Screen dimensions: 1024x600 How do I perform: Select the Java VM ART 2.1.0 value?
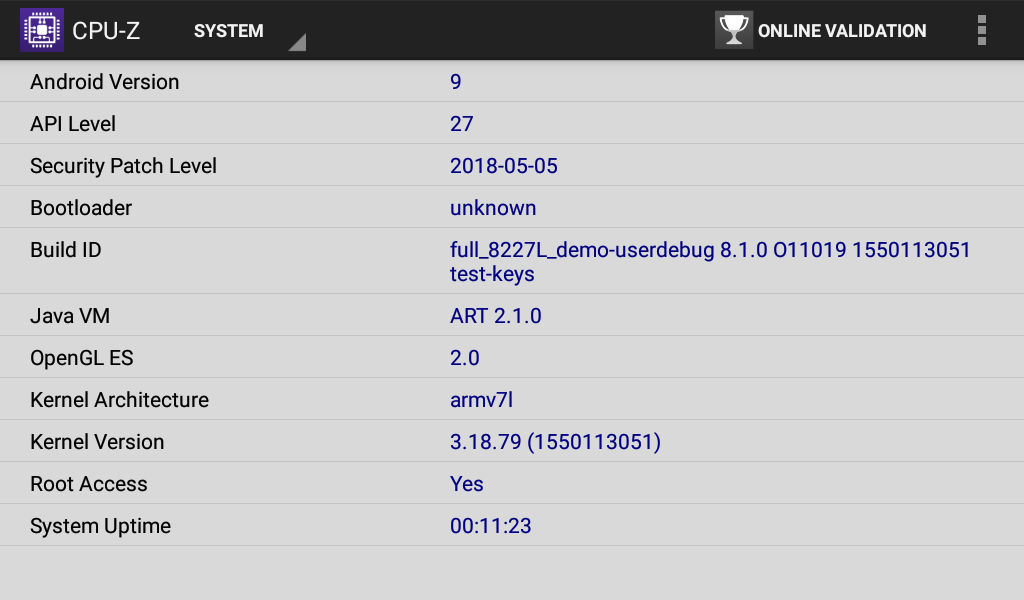(x=496, y=315)
